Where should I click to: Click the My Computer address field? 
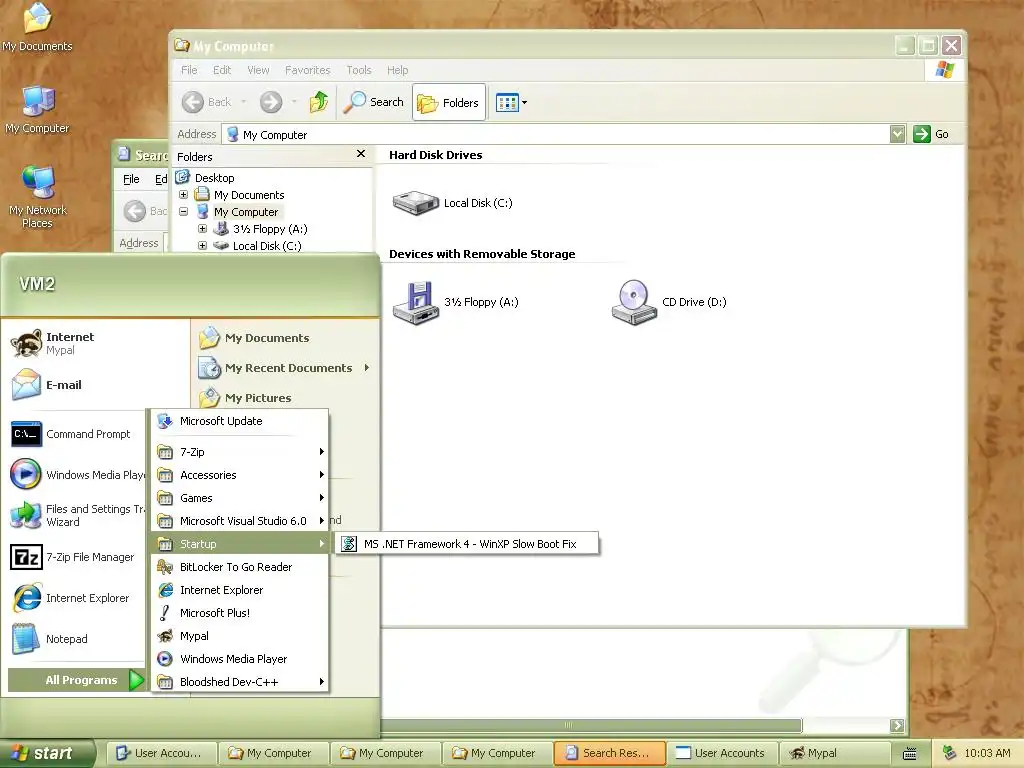(x=556, y=135)
